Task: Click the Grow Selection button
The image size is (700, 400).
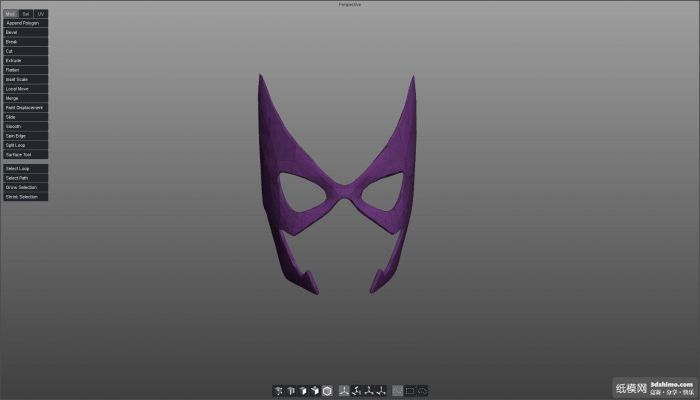Action: click(25, 187)
